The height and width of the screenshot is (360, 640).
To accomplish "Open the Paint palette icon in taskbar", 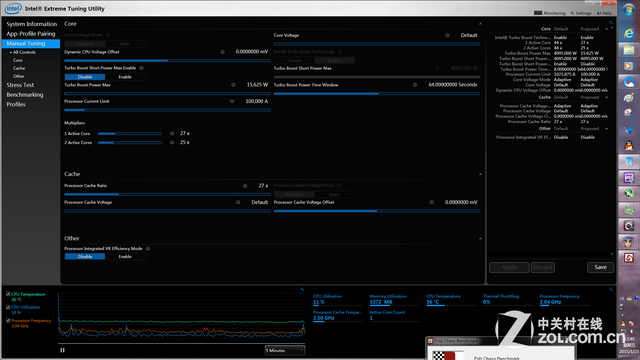I will (x=629, y=98).
